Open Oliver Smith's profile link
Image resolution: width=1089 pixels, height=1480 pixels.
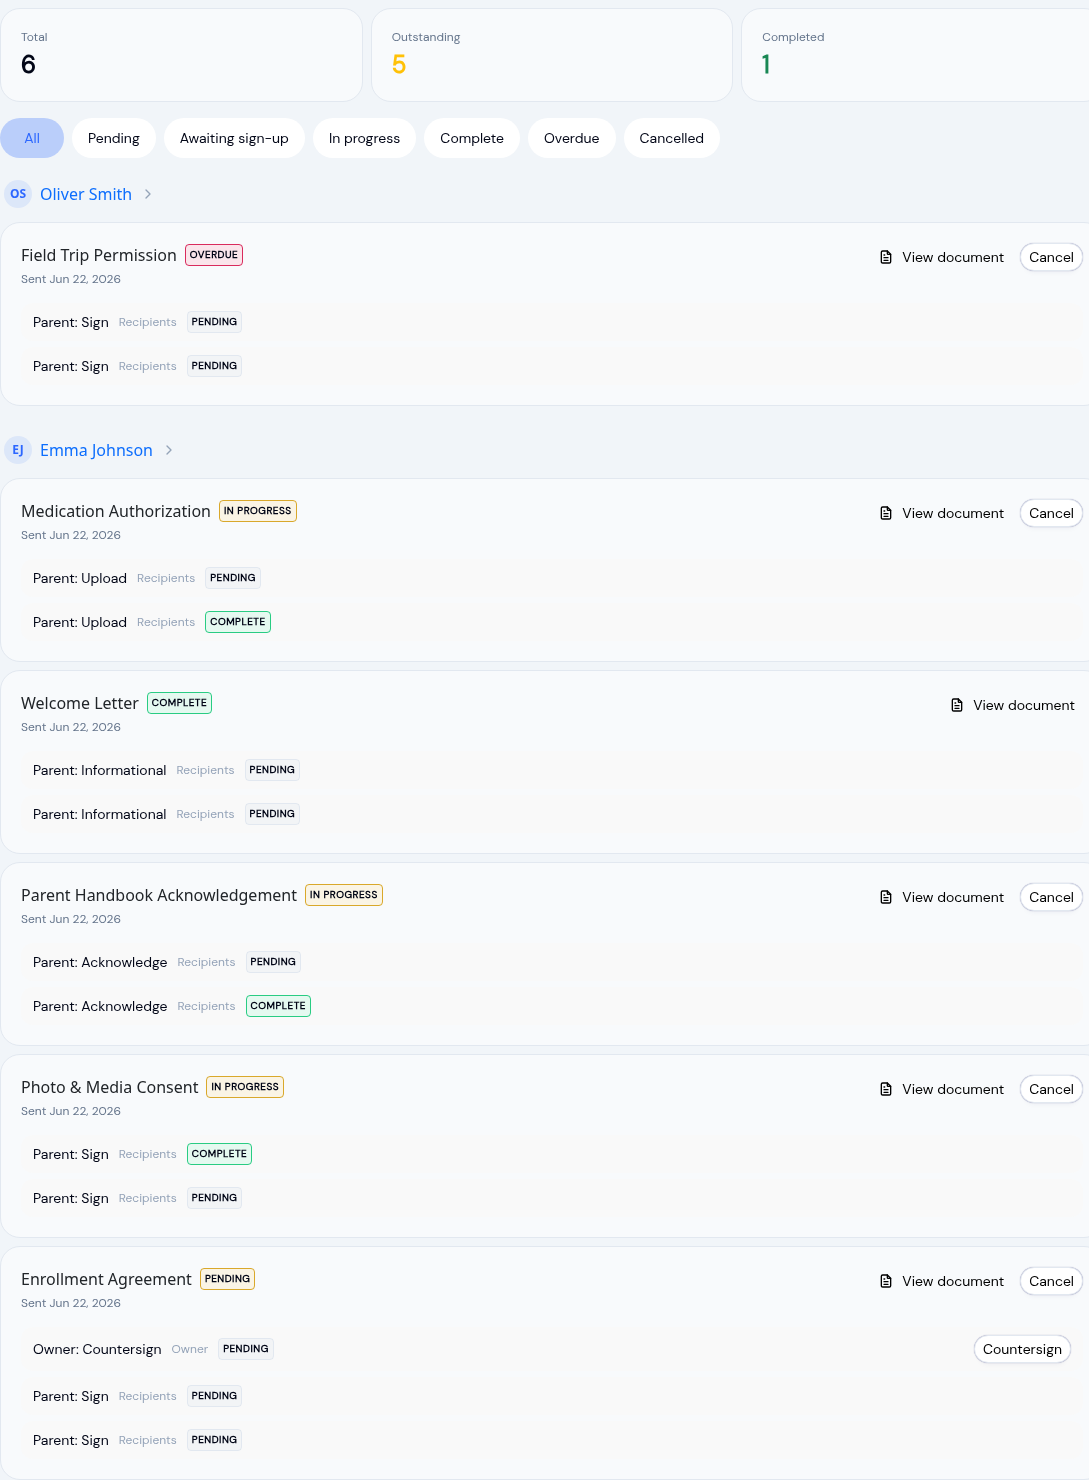(x=86, y=194)
